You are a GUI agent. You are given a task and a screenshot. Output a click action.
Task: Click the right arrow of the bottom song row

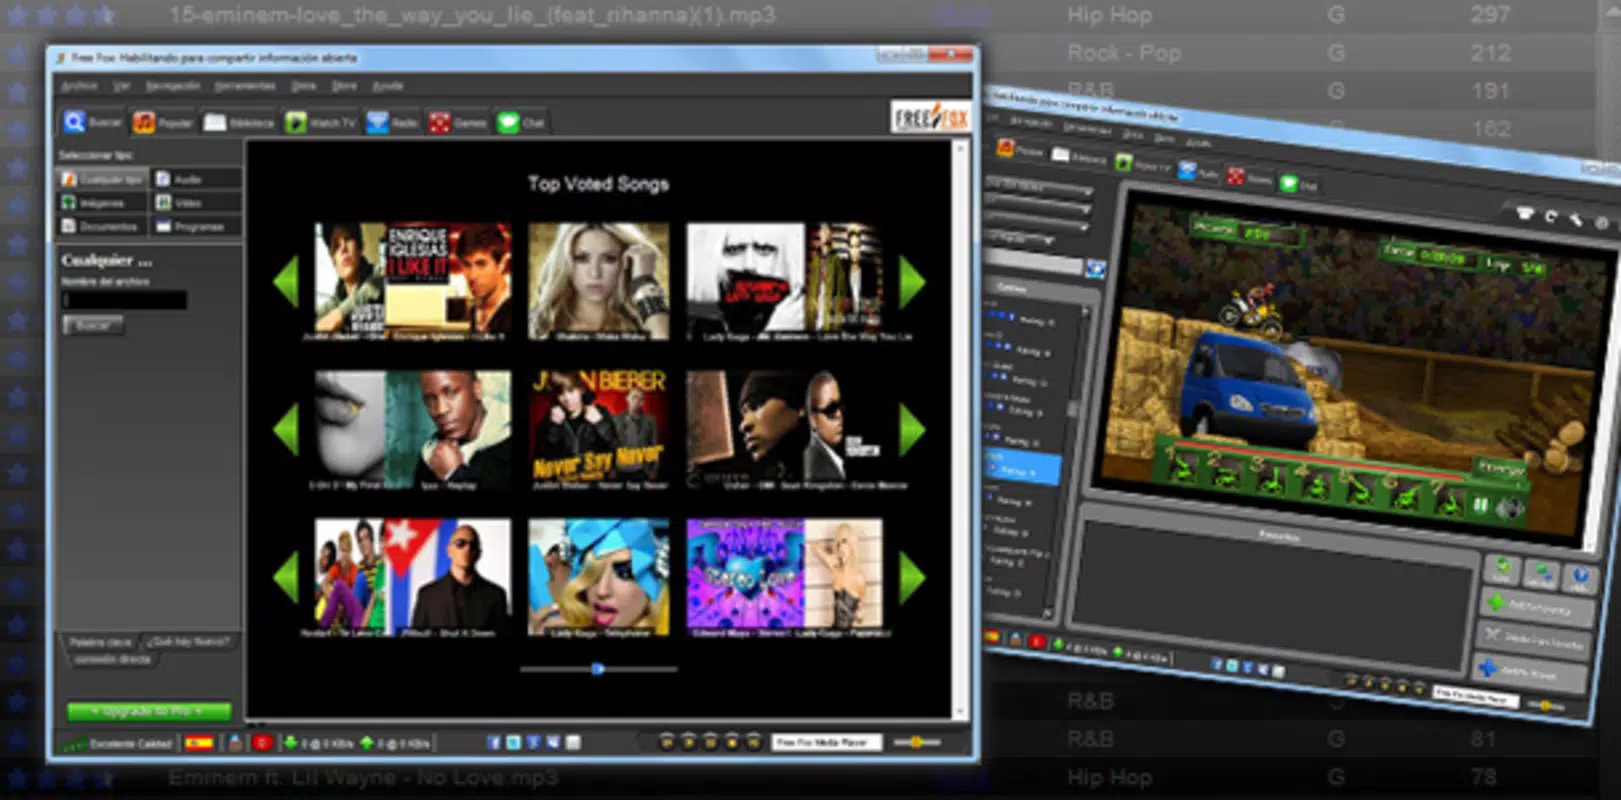click(911, 577)
